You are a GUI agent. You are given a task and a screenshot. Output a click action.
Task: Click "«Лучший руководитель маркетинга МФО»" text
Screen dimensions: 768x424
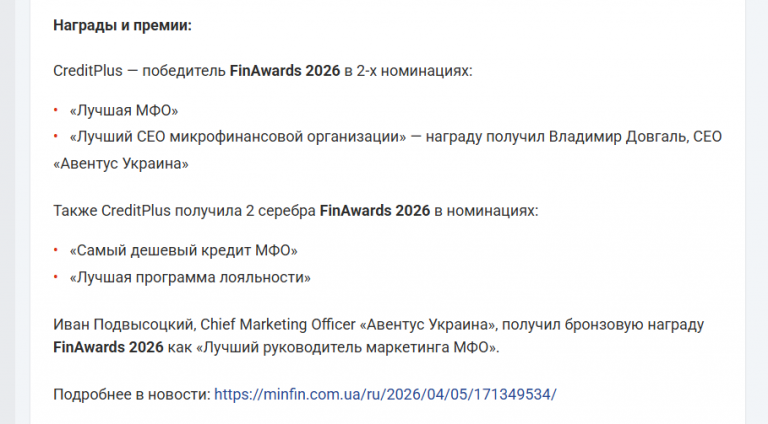point(346,347)
